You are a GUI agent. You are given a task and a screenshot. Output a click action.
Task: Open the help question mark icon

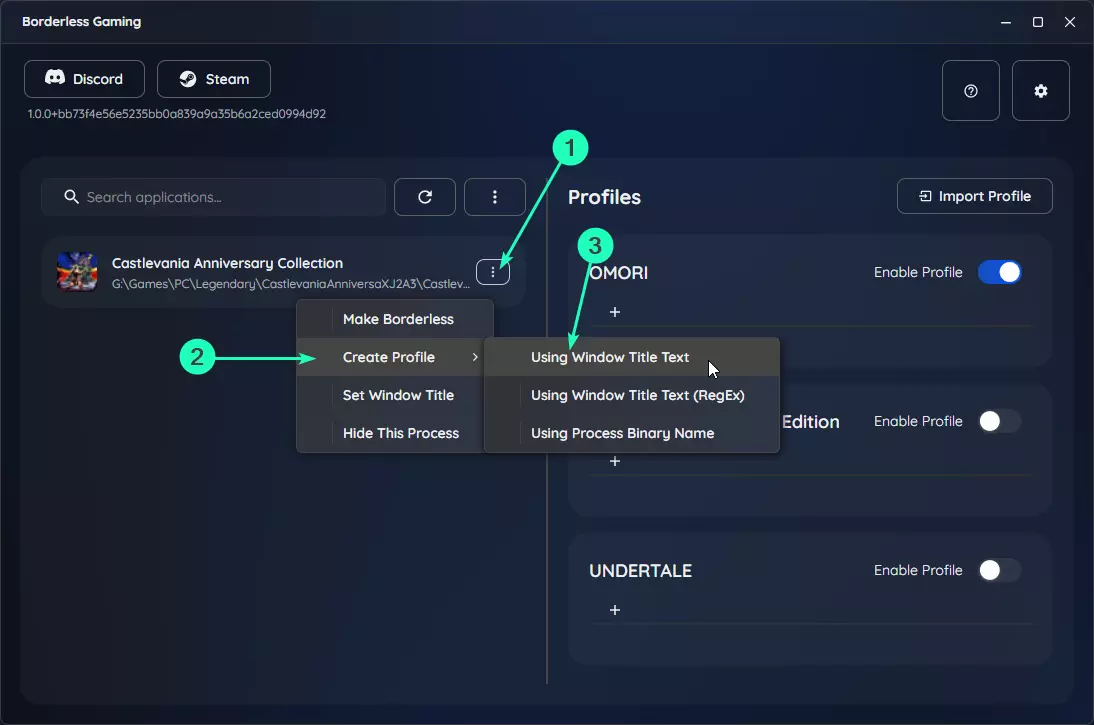(971, 91)
